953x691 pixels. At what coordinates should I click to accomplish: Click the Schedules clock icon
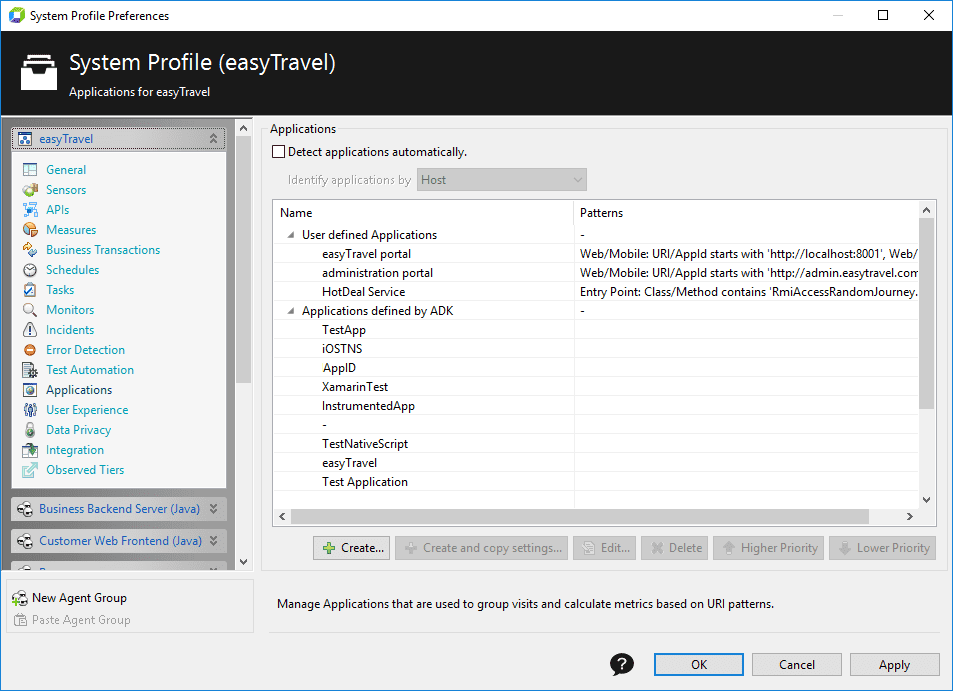30,270
